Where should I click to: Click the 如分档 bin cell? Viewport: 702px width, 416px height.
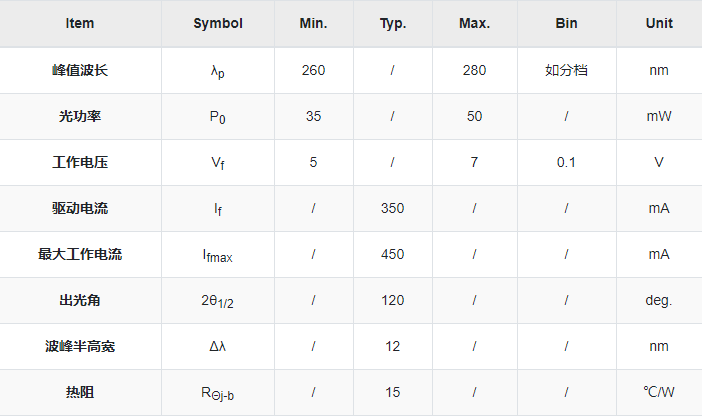point(566,70)
